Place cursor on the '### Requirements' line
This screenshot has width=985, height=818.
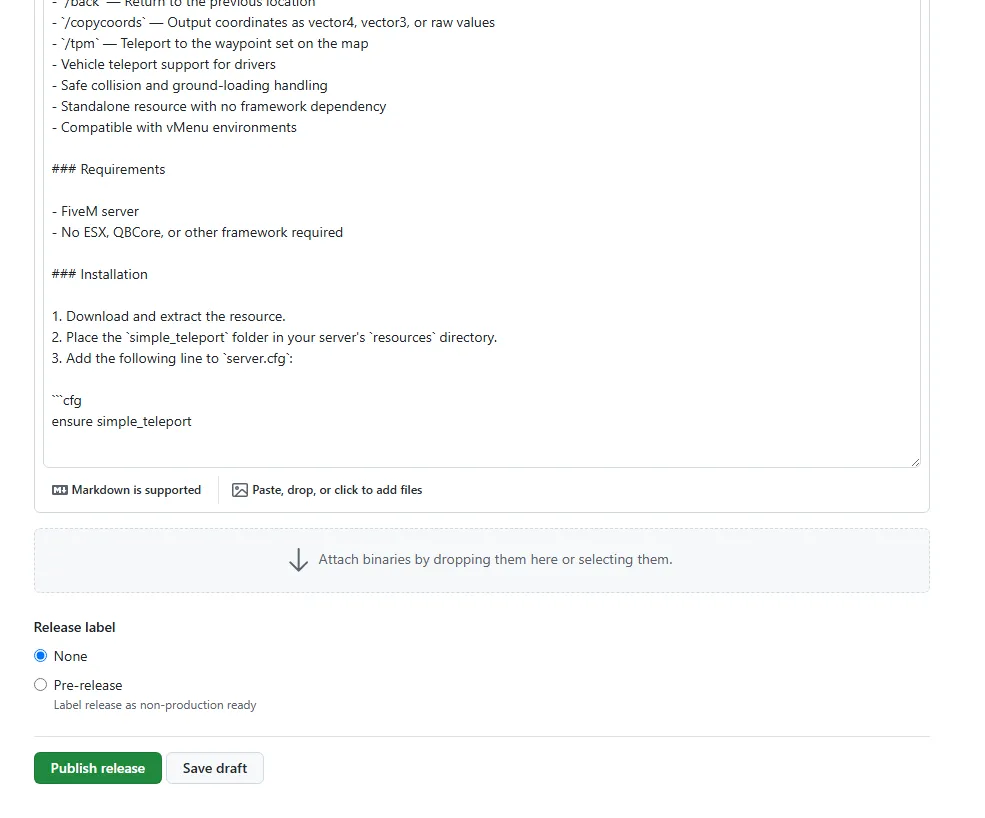click(109, 170)
